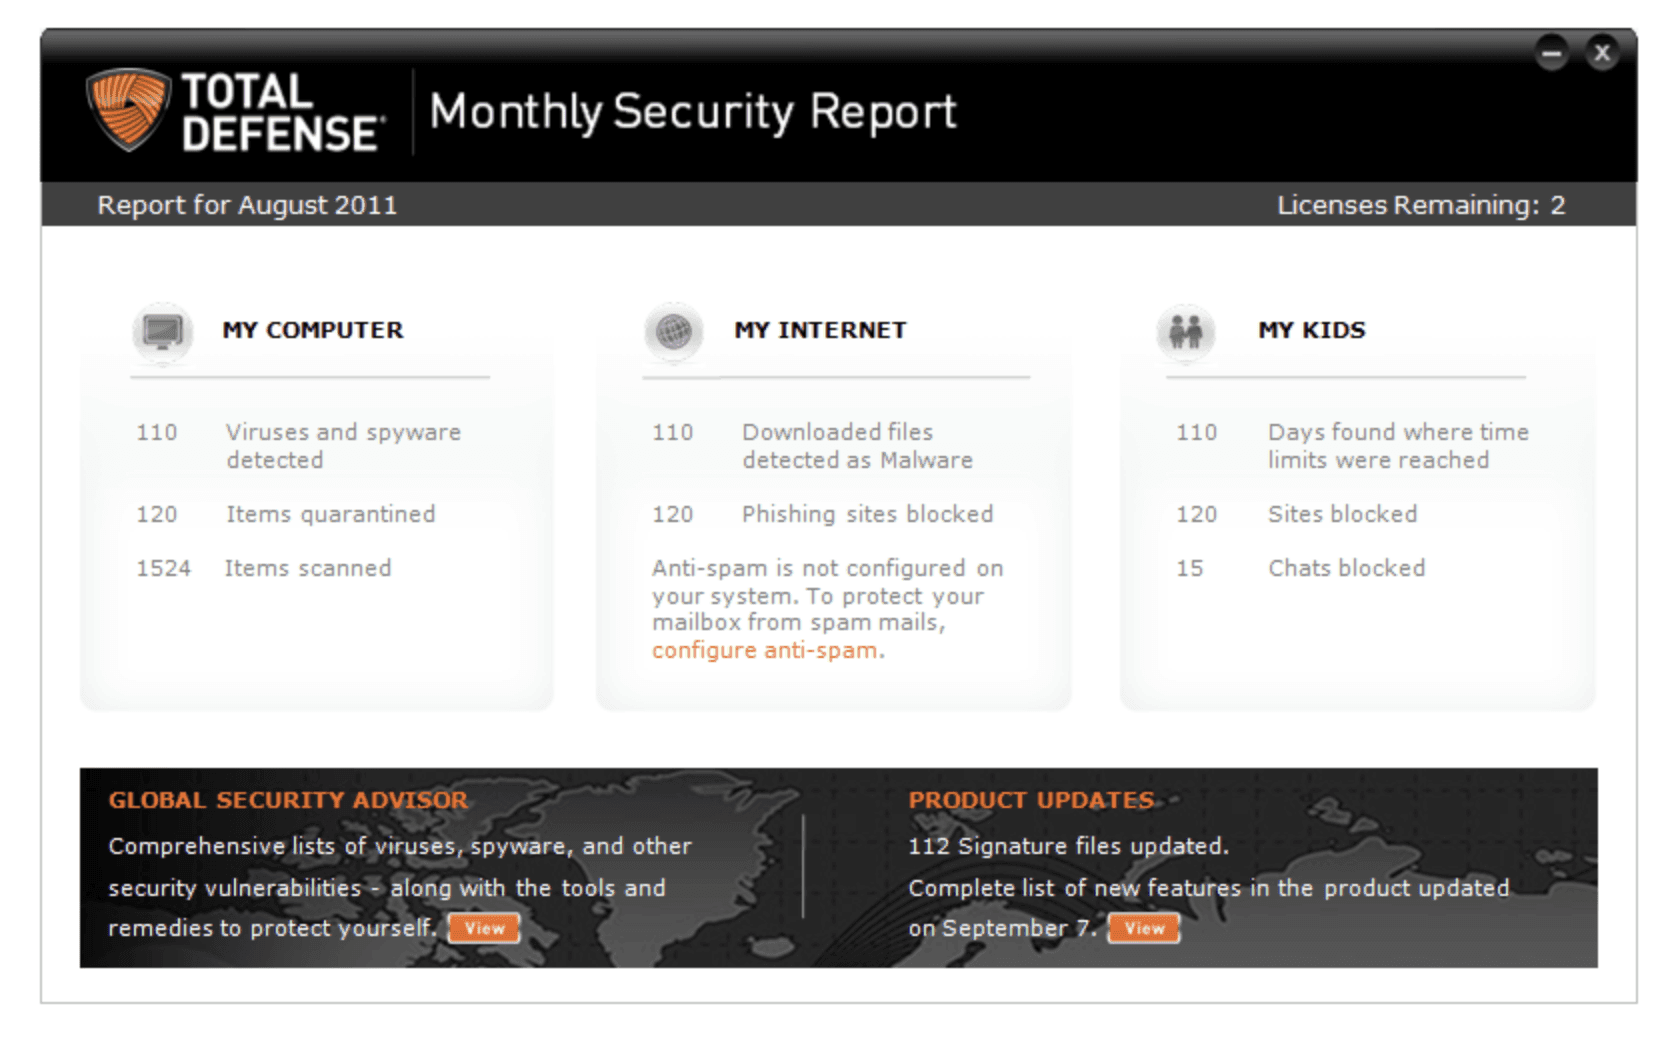Click '112 Signature files updated.' text
This screenshot has height=1040, width=1676.
pyautogui.click(x=1068, y=846)
